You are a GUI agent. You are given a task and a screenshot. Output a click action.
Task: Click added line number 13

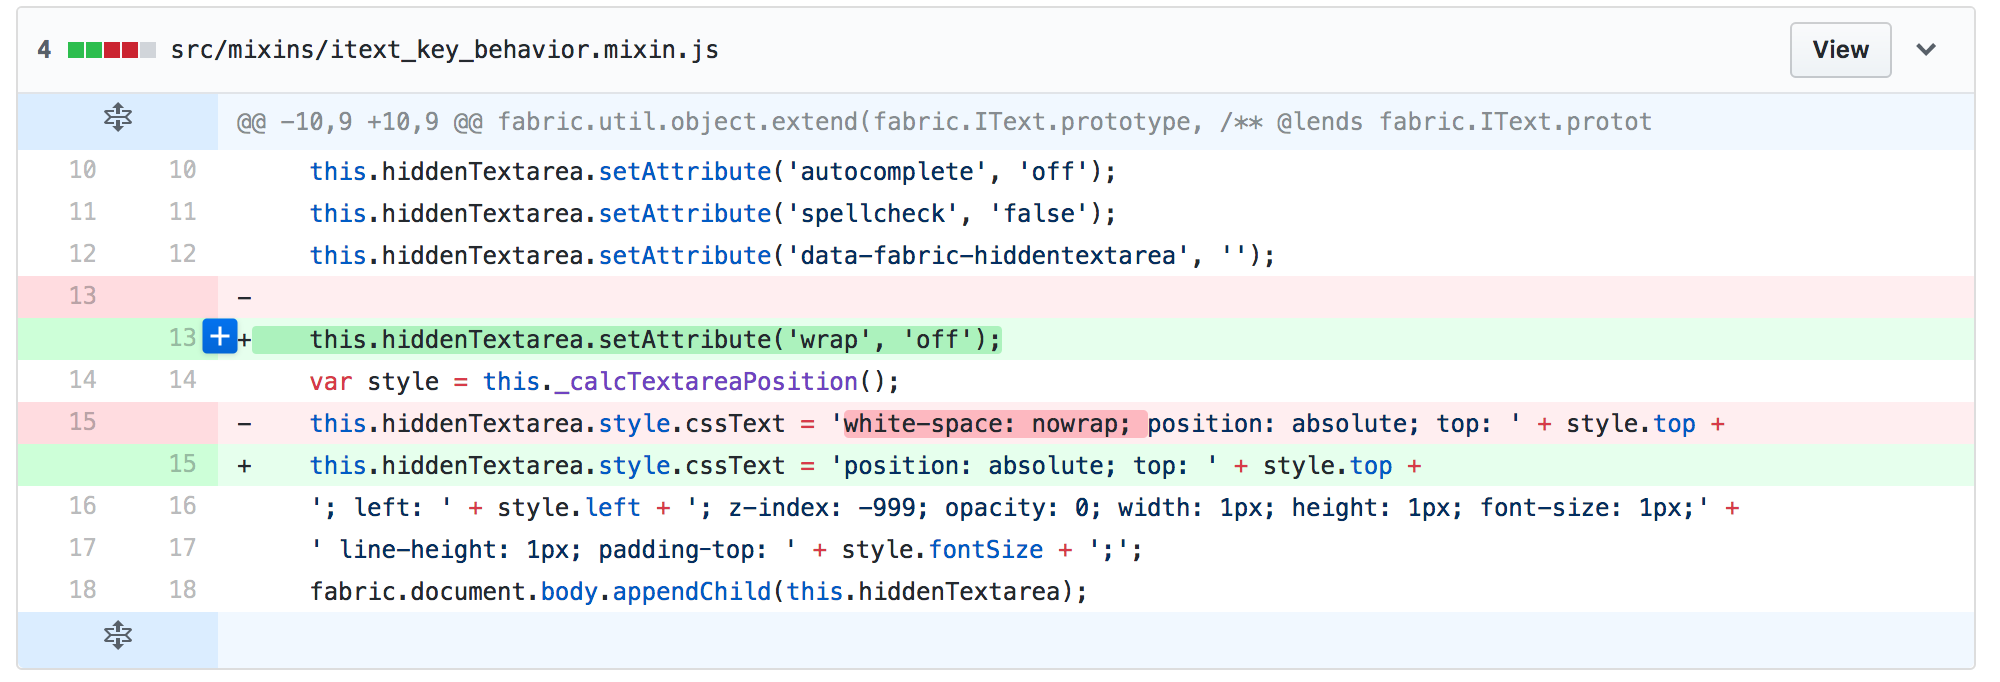pyautogui.click(x=182, y=338)
